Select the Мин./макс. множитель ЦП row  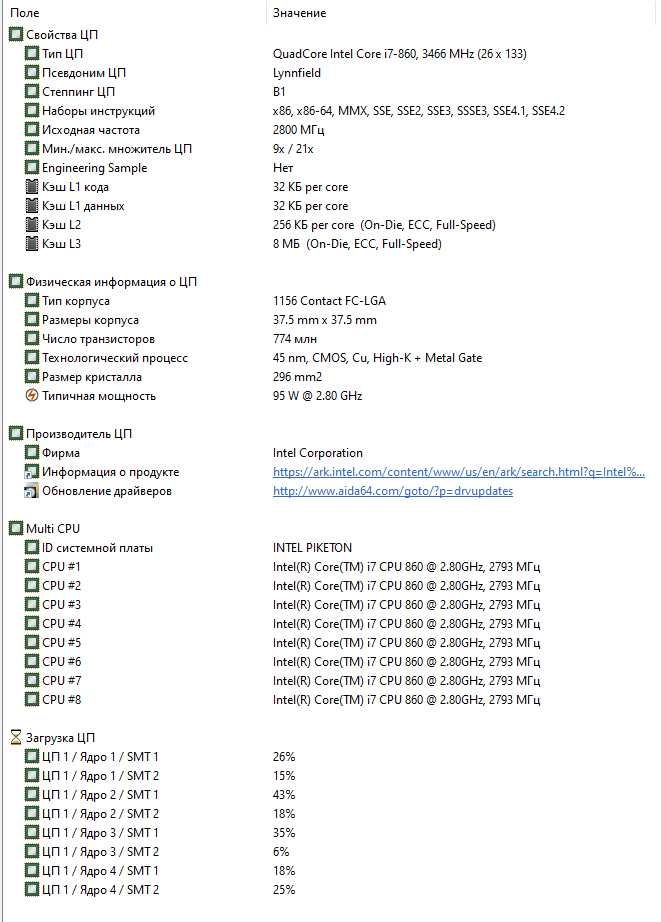point(329,149)
